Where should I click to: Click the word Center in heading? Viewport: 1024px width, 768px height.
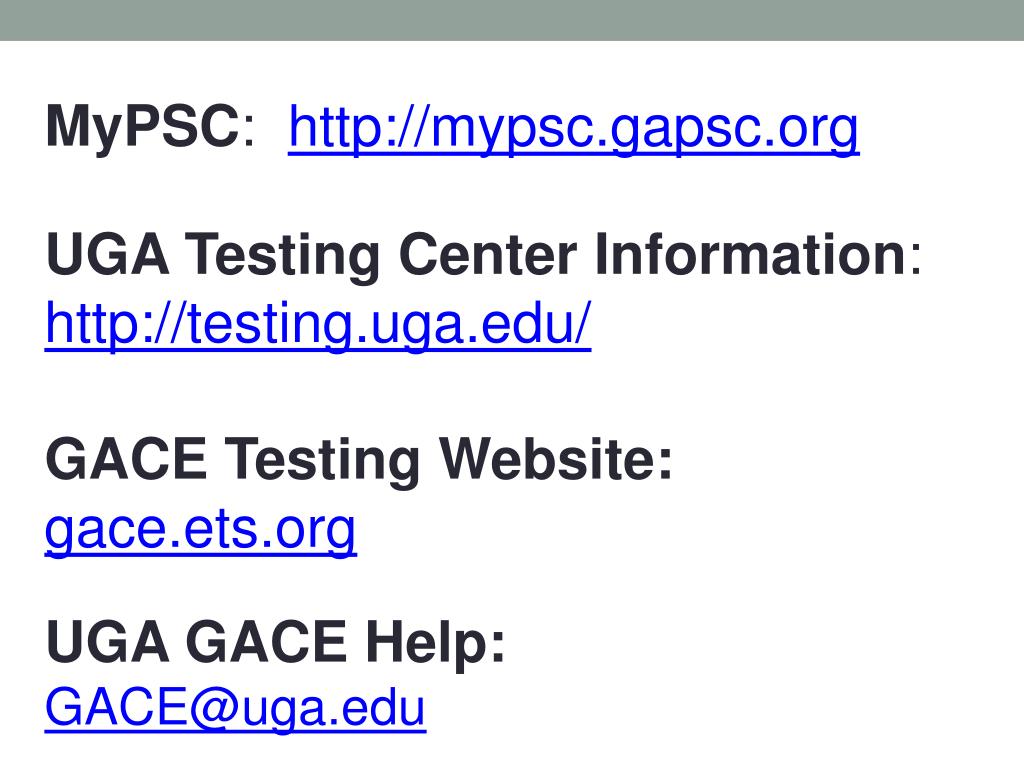(487, 255)
